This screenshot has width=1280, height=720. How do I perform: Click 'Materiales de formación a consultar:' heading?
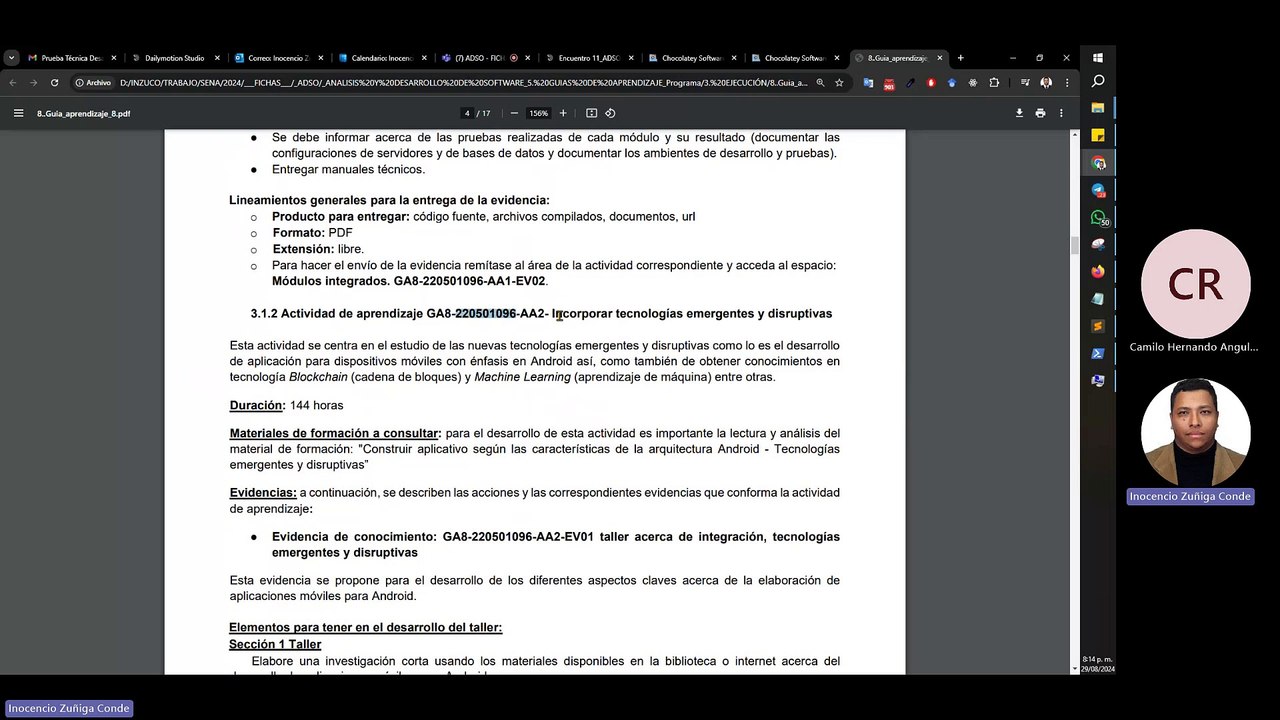(335, 433)
